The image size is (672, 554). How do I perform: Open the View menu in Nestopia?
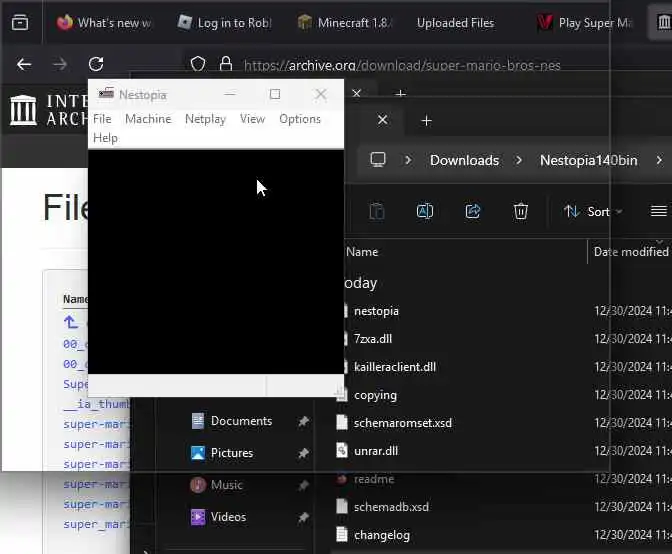tap(252, 119)
